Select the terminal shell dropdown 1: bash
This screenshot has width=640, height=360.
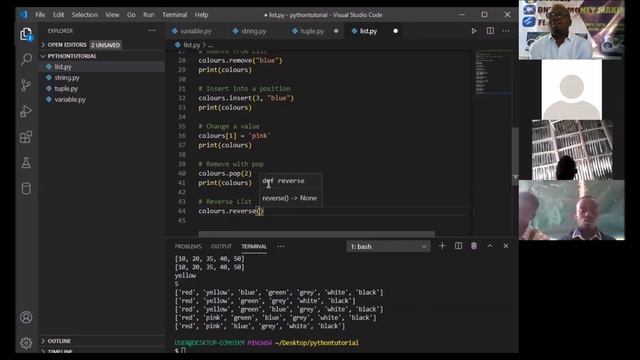[x=388, y=247]
